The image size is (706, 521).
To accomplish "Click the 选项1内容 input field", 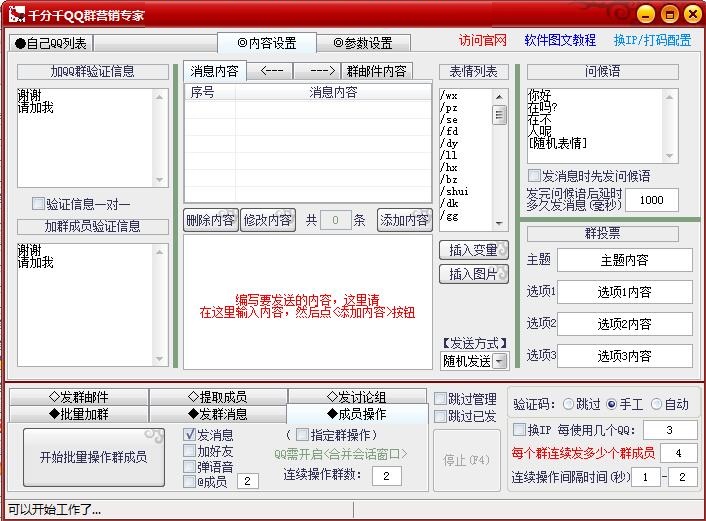I will pos(625,292).
